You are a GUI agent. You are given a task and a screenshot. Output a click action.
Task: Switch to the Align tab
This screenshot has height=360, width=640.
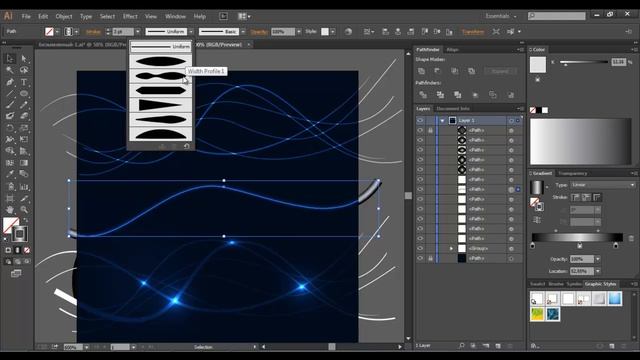(452, 49)
